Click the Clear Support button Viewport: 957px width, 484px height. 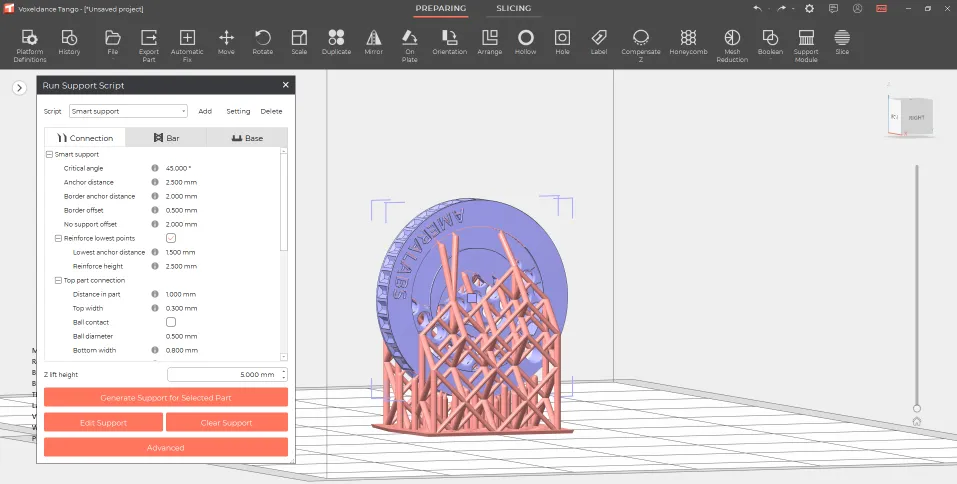[226, 422]
